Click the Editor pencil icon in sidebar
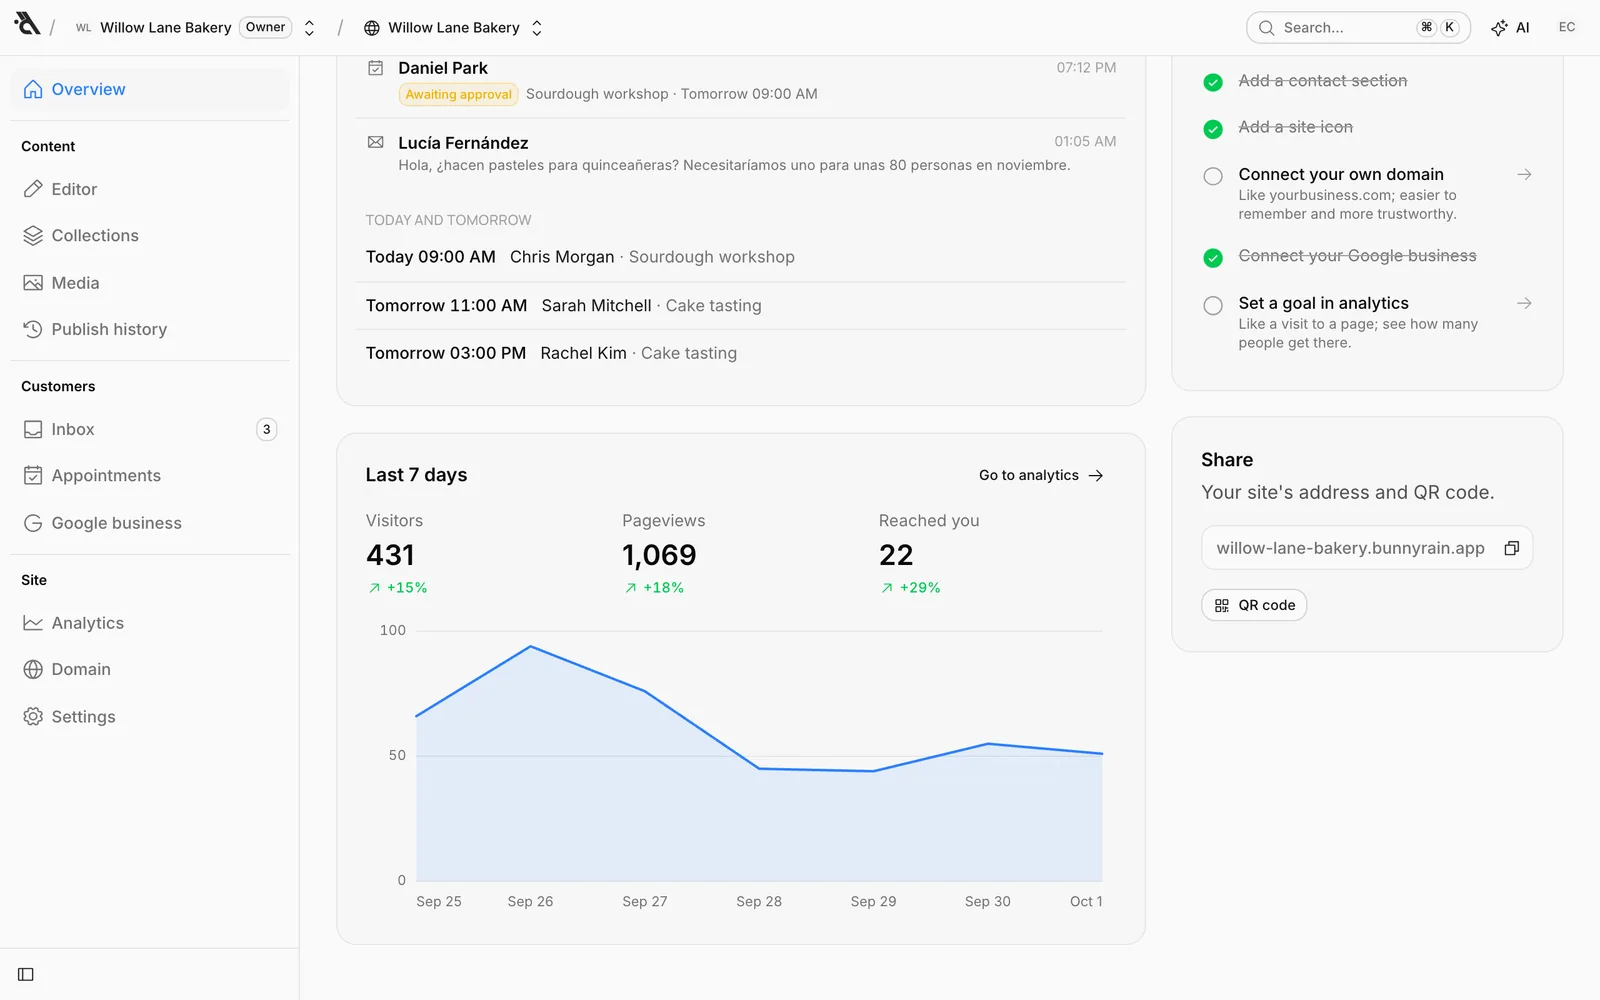This screenshot has width=1600, height=1000. [33, 189]
